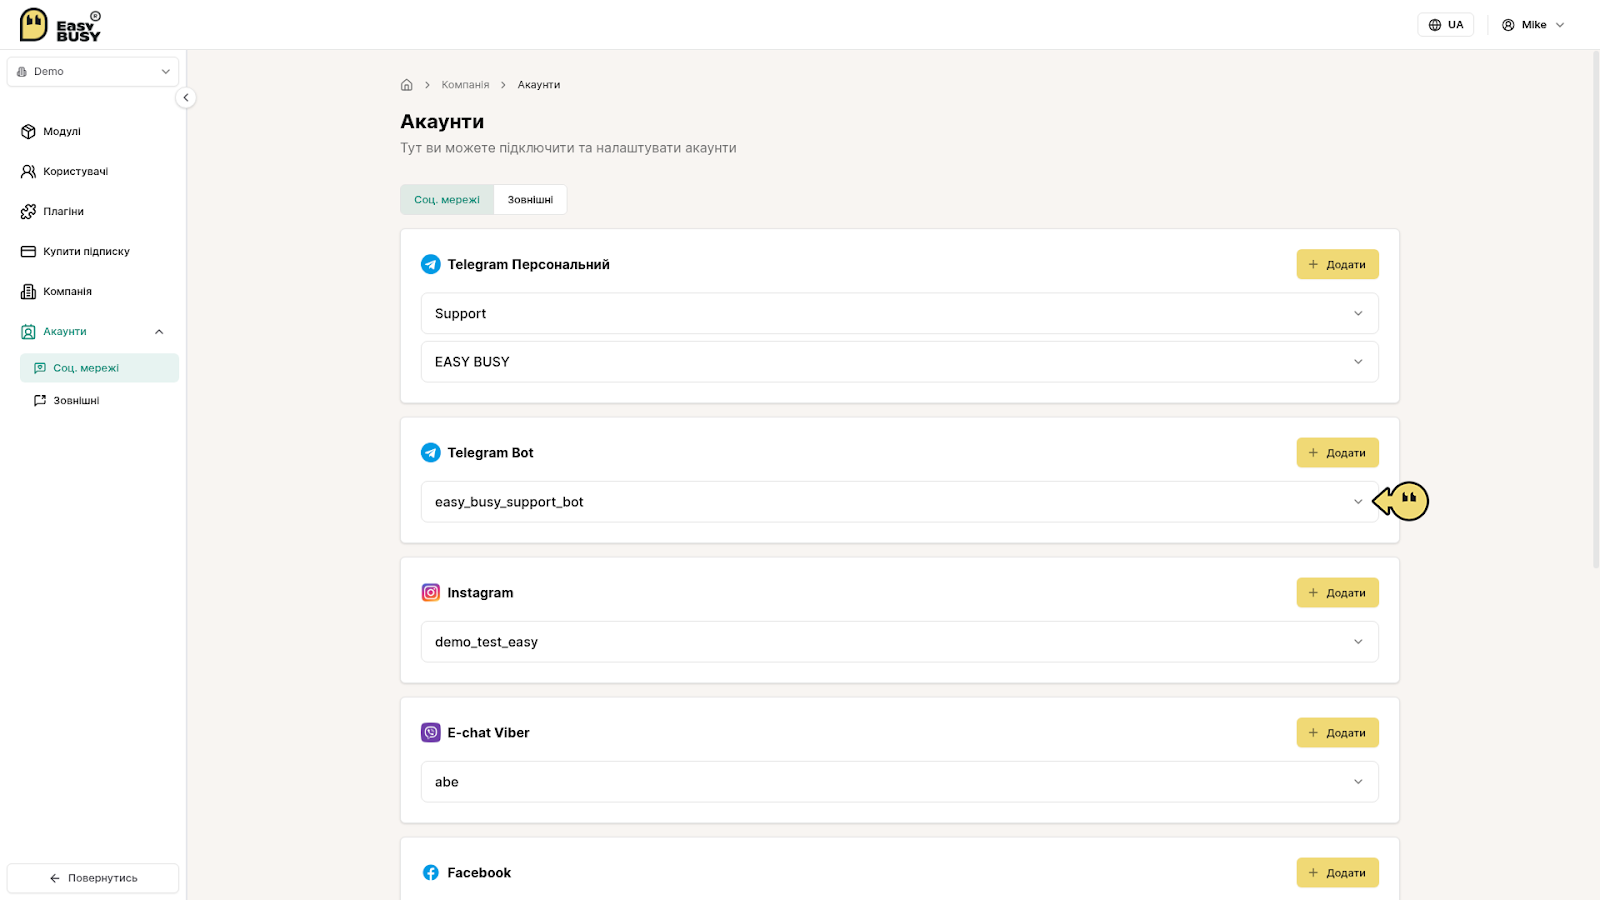Image resolution: width=1600 pixels, height=900 pixels.
Task: Select Соц. мережі sidebar sub-item
Action: click(x=99, y=368)
